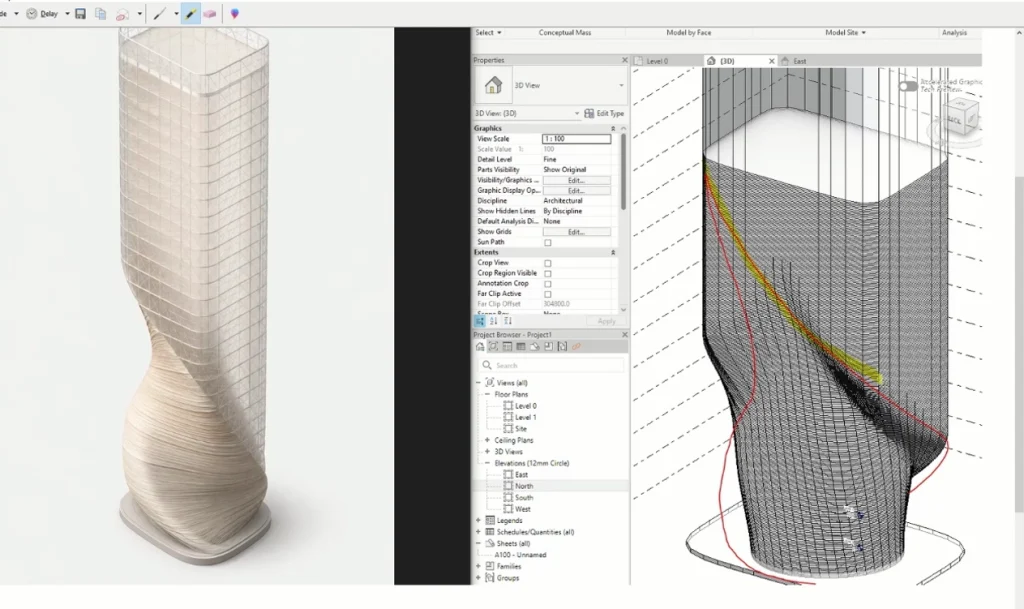
Task: Enable Far Clip Active checkbox
Action: pos(548,294)
